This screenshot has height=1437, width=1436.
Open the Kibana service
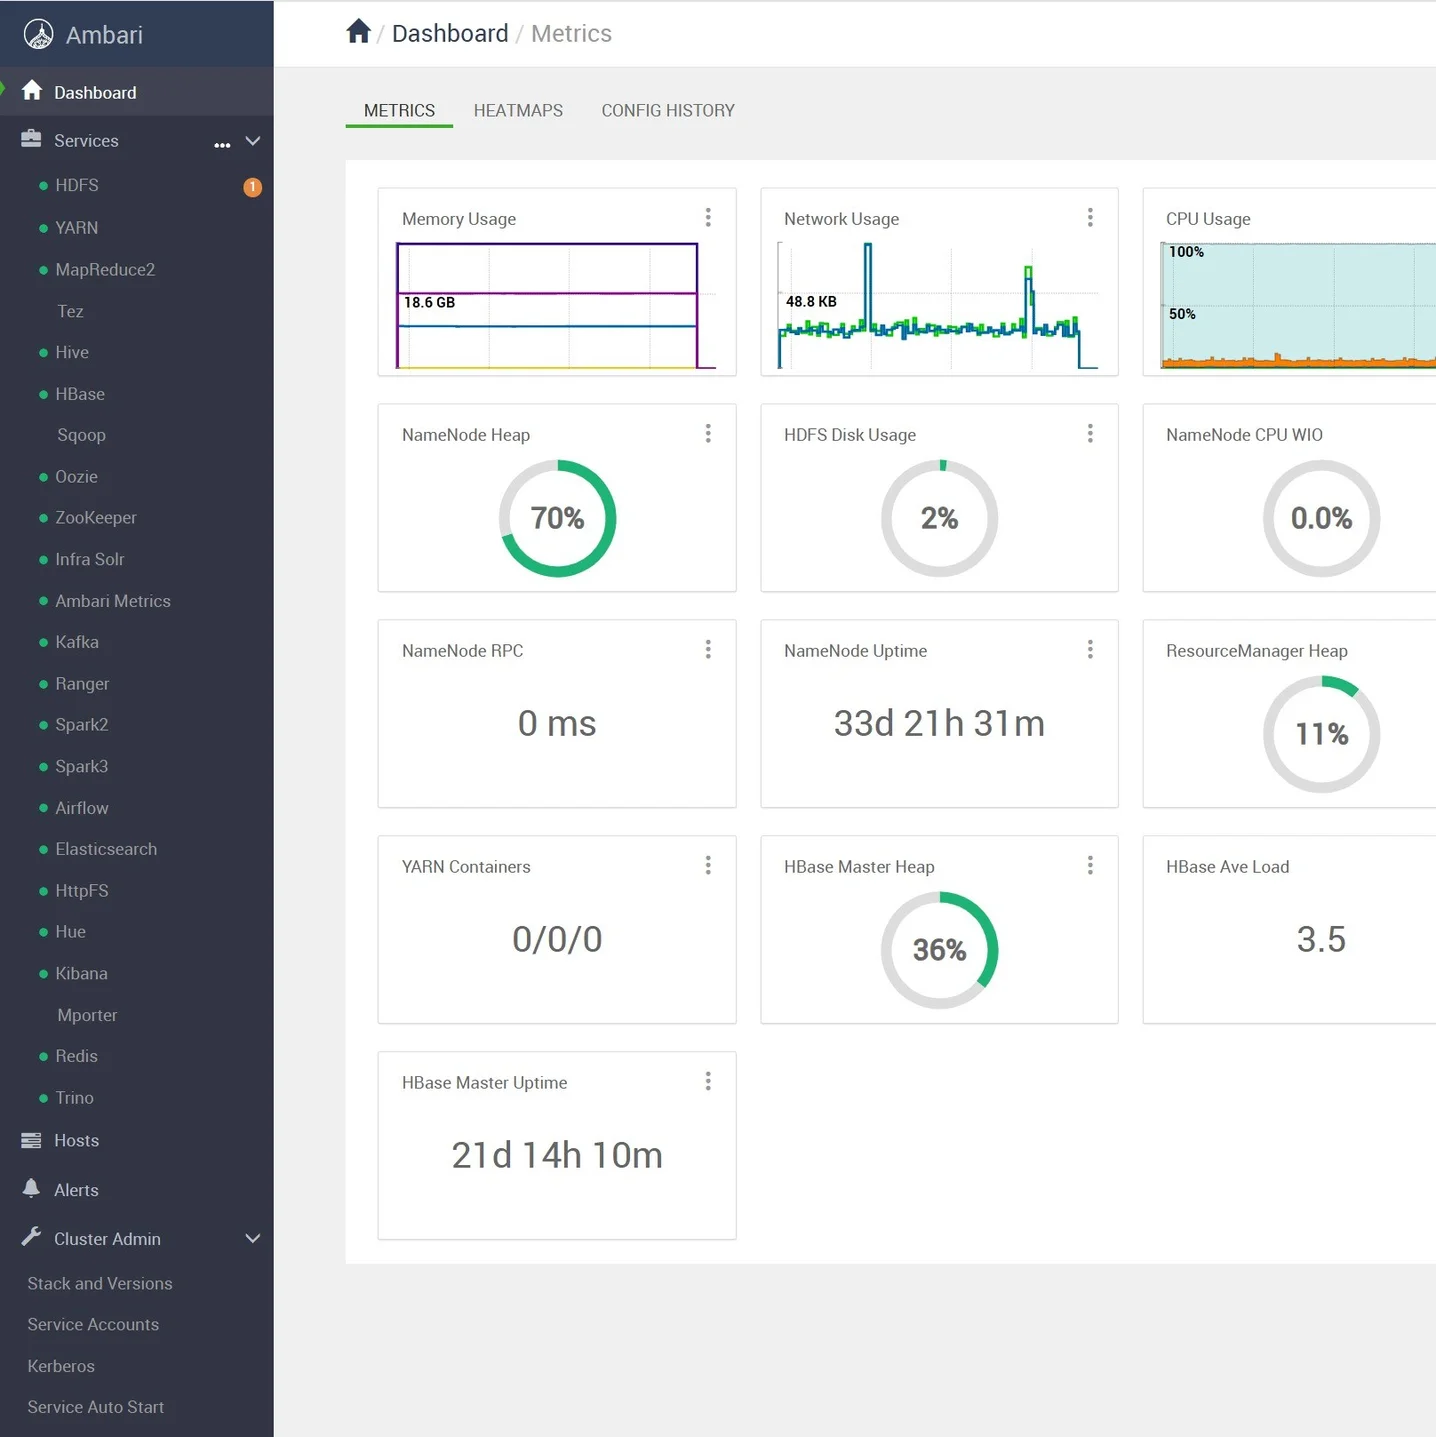click(81, 973)
